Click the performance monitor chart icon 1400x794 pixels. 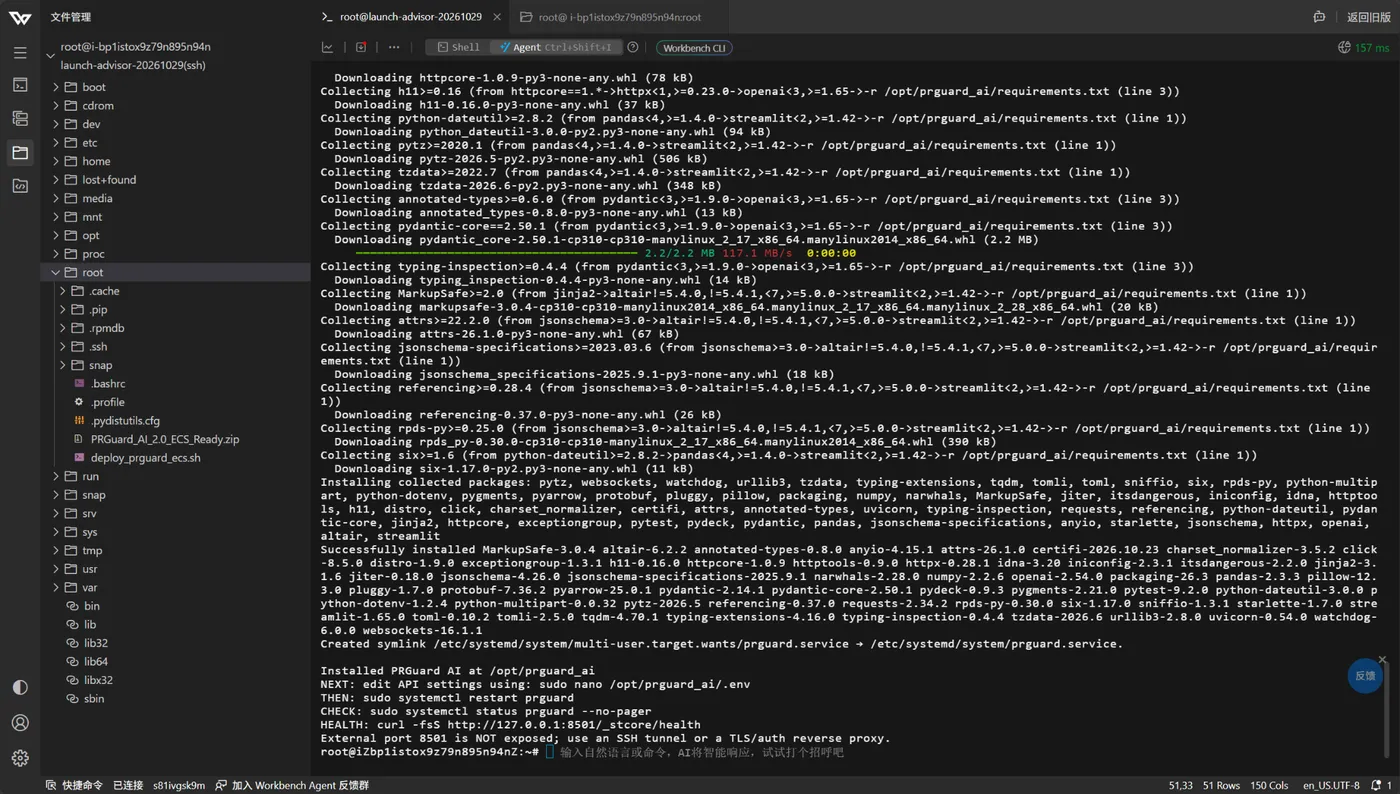327,47
